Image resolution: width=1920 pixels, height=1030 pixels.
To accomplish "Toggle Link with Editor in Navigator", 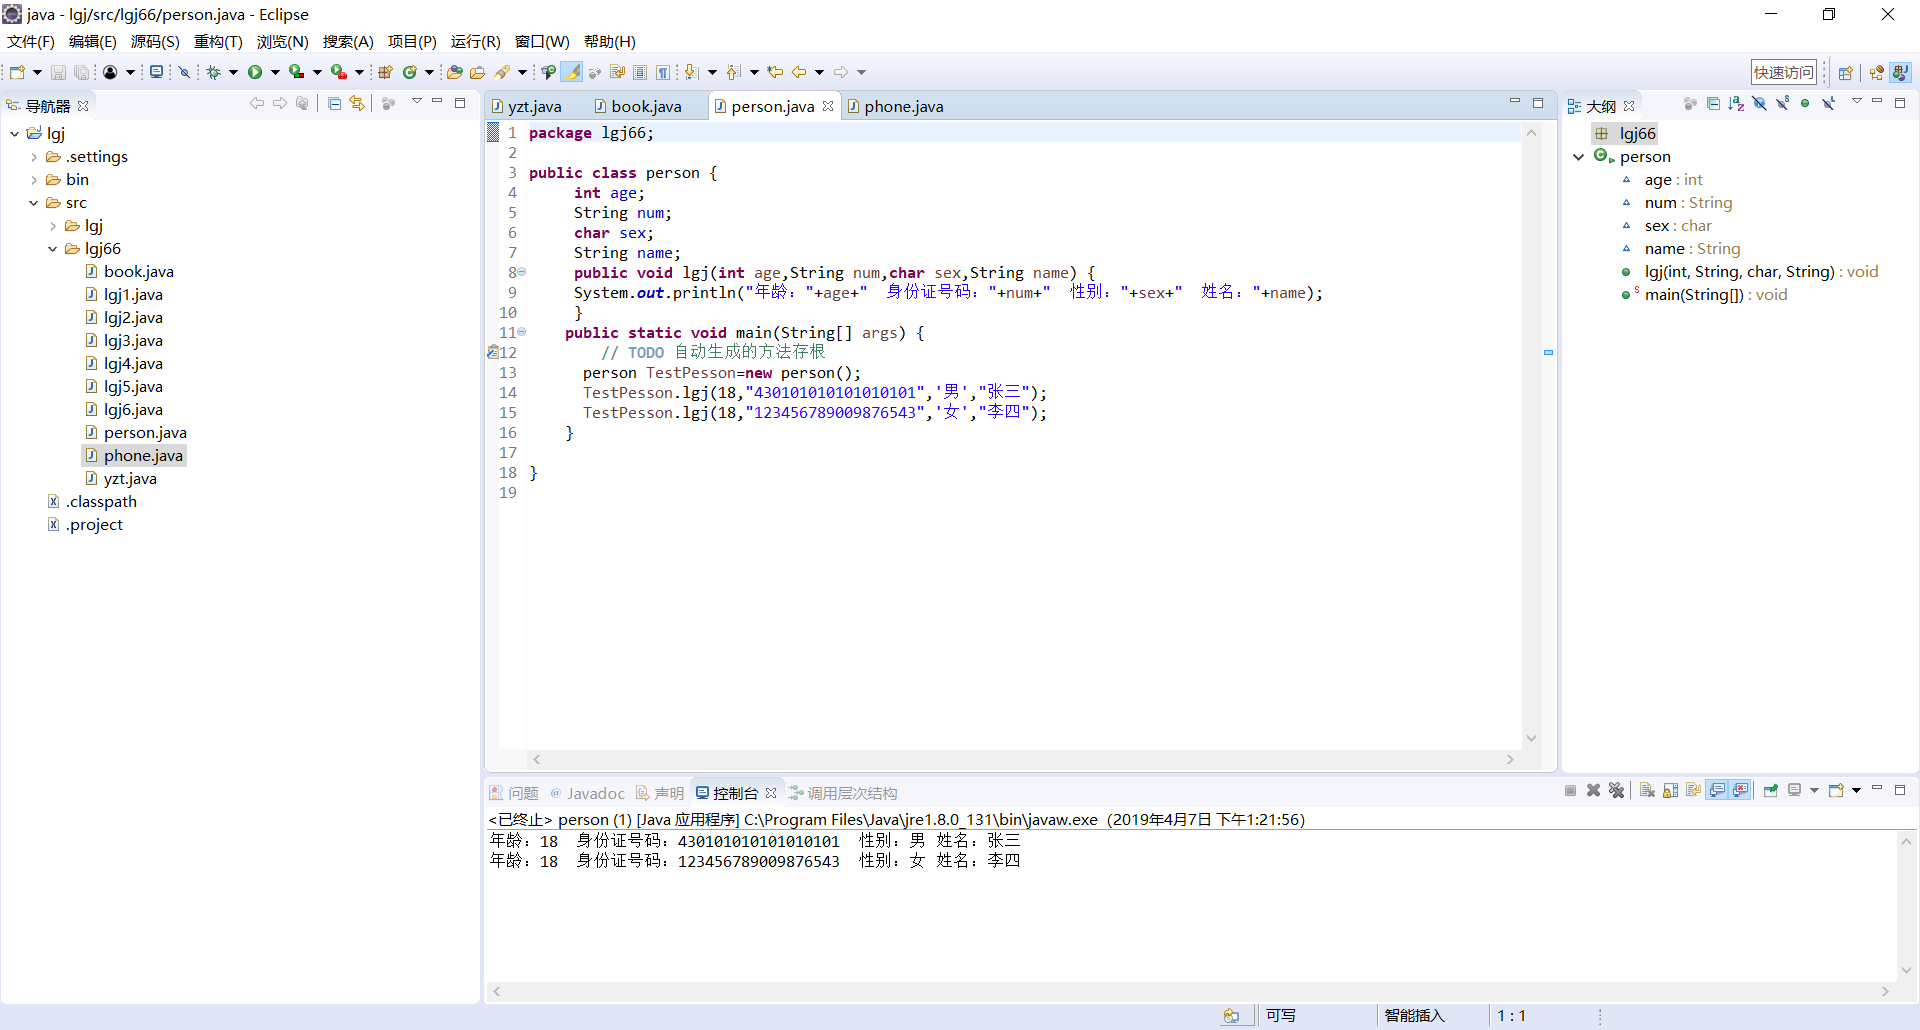I will click(357, 104).
